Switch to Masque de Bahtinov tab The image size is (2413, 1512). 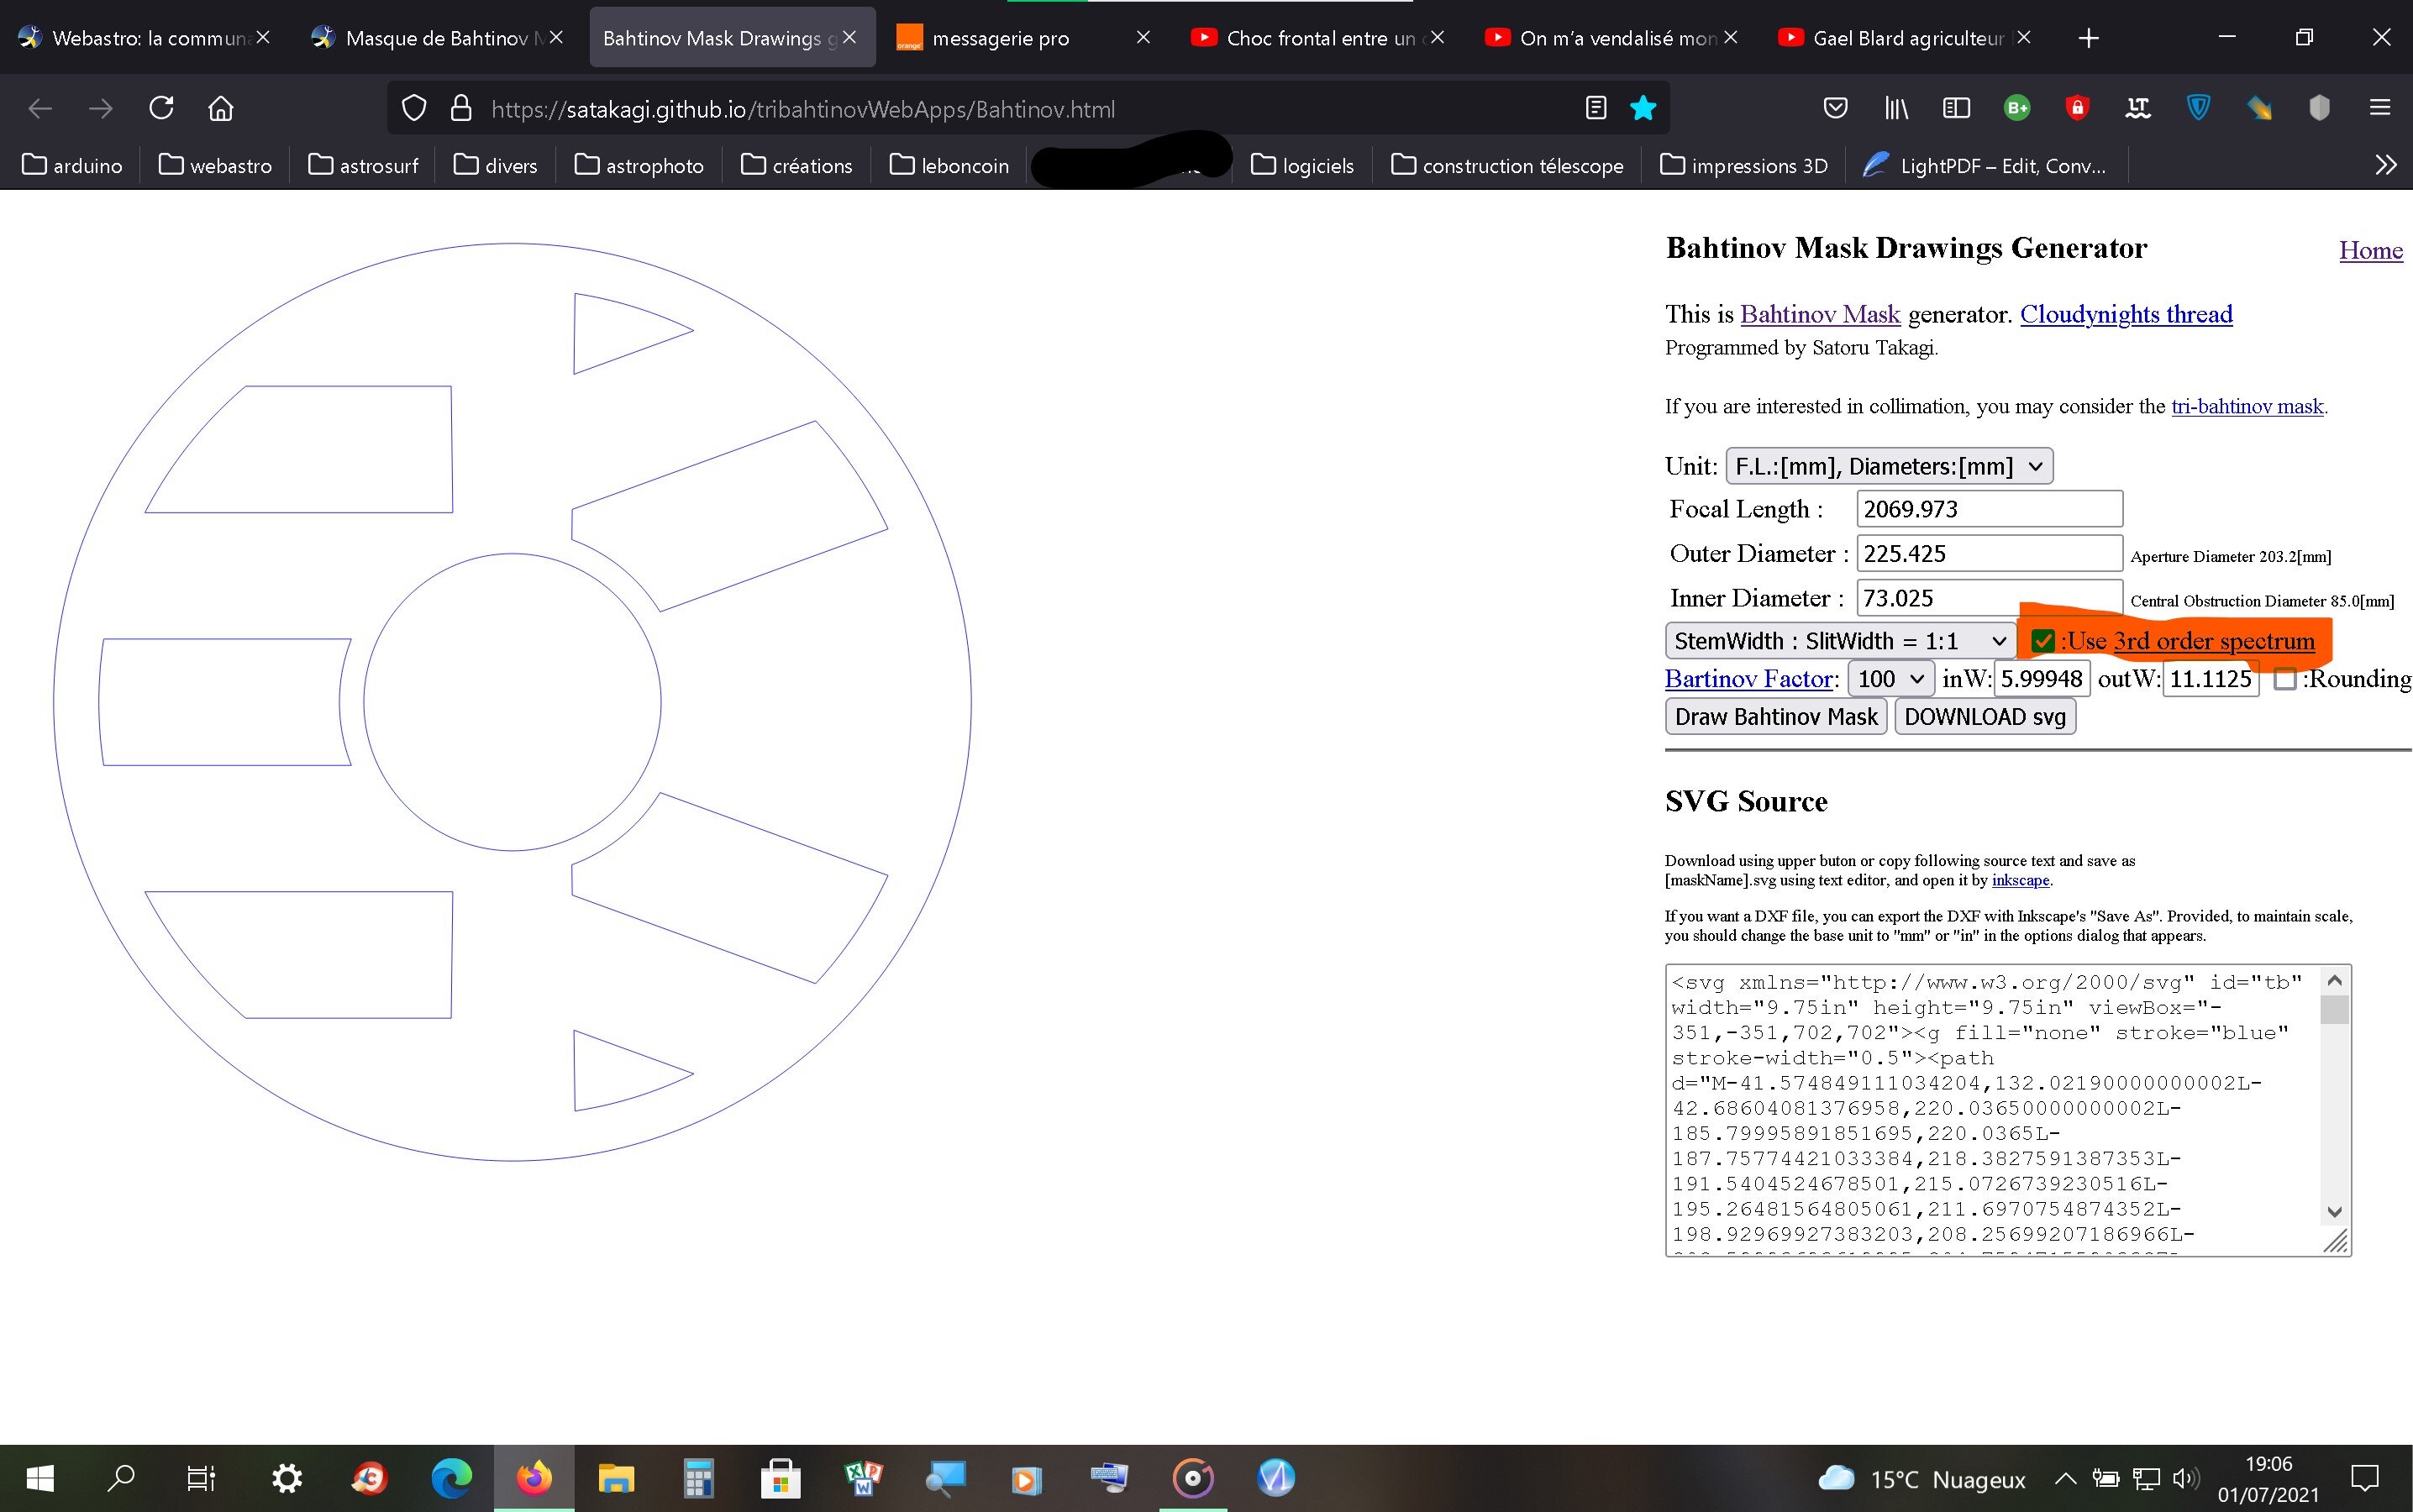coord(435,38)
